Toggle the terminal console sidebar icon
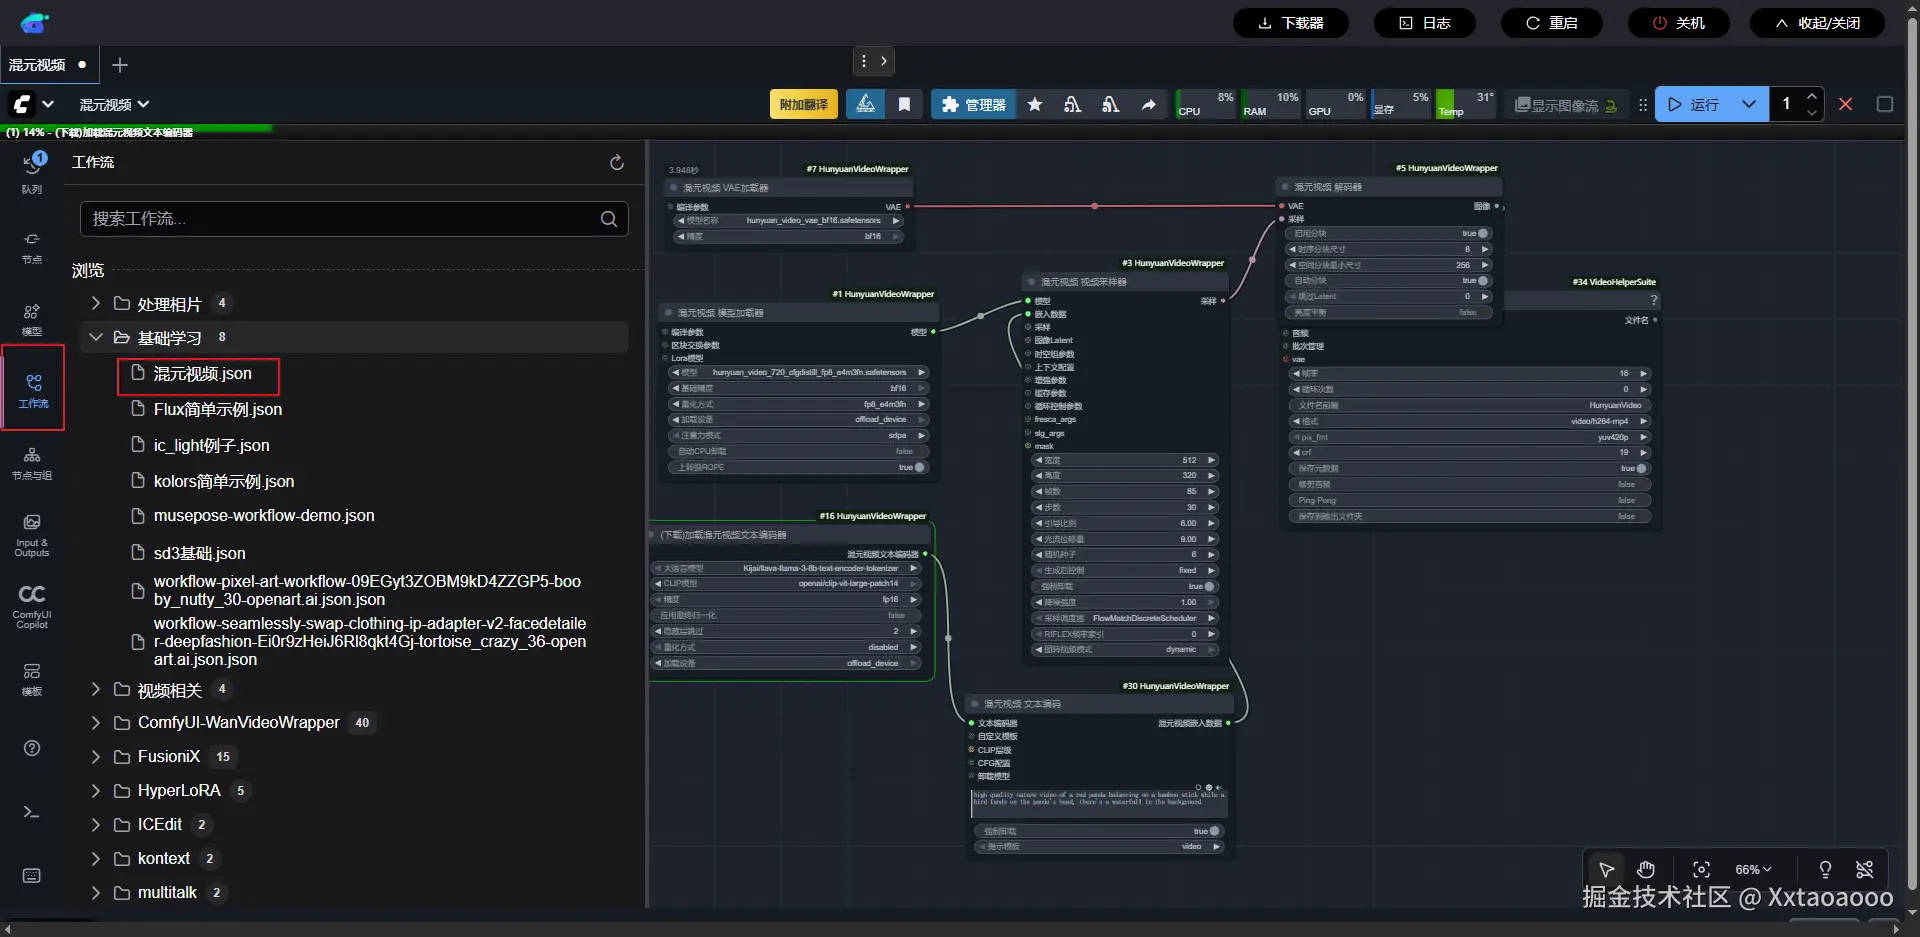The image size is (1920, 937). point(32,812)
